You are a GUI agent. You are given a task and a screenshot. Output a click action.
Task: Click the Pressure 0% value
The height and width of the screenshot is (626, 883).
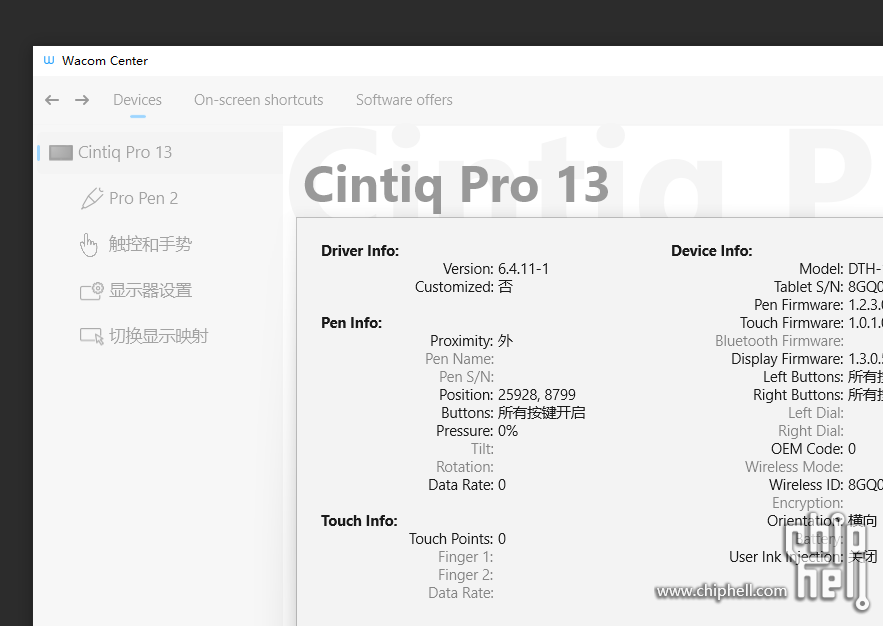pyautogui.click(x=508, y=431)
